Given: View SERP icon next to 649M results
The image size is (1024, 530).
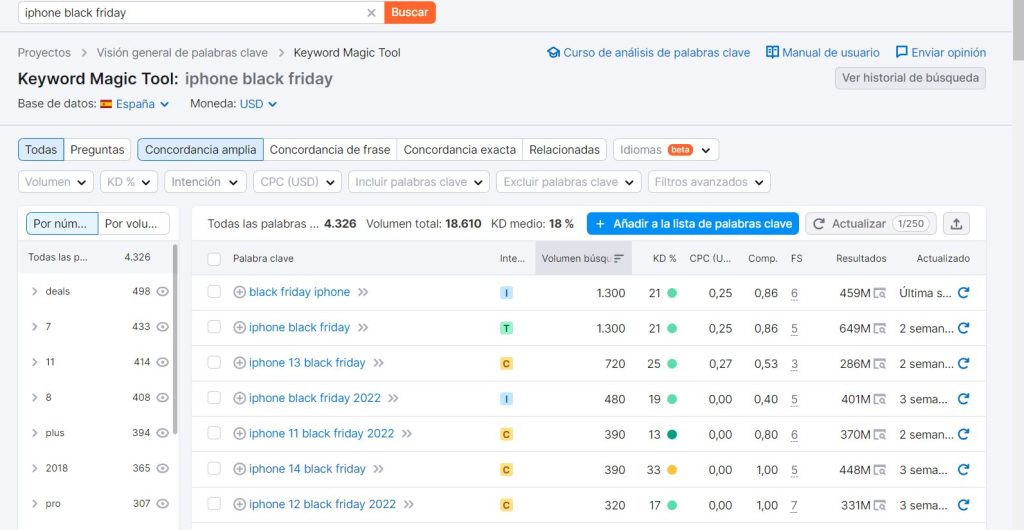Looking at the screenshot, I should coord(880,328).
